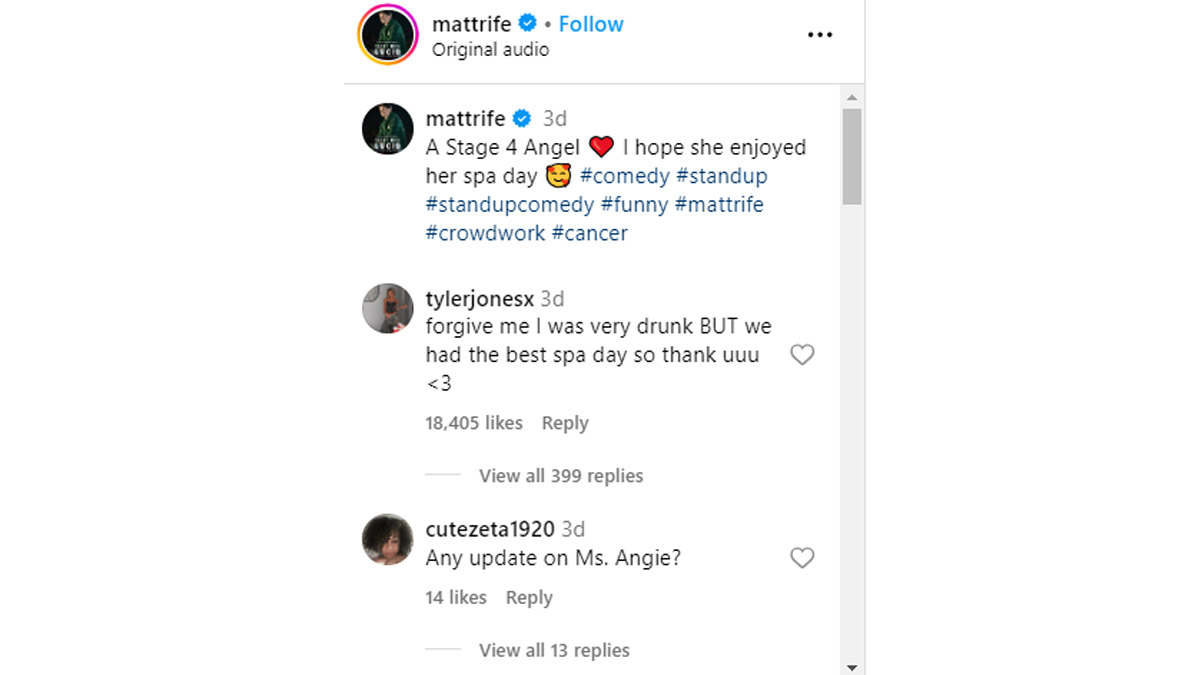Image resolution: width=1200 pixels, height=675 pixels.
Task: Like cutezeta1920's comment with the heart
Action: (802, 558)
